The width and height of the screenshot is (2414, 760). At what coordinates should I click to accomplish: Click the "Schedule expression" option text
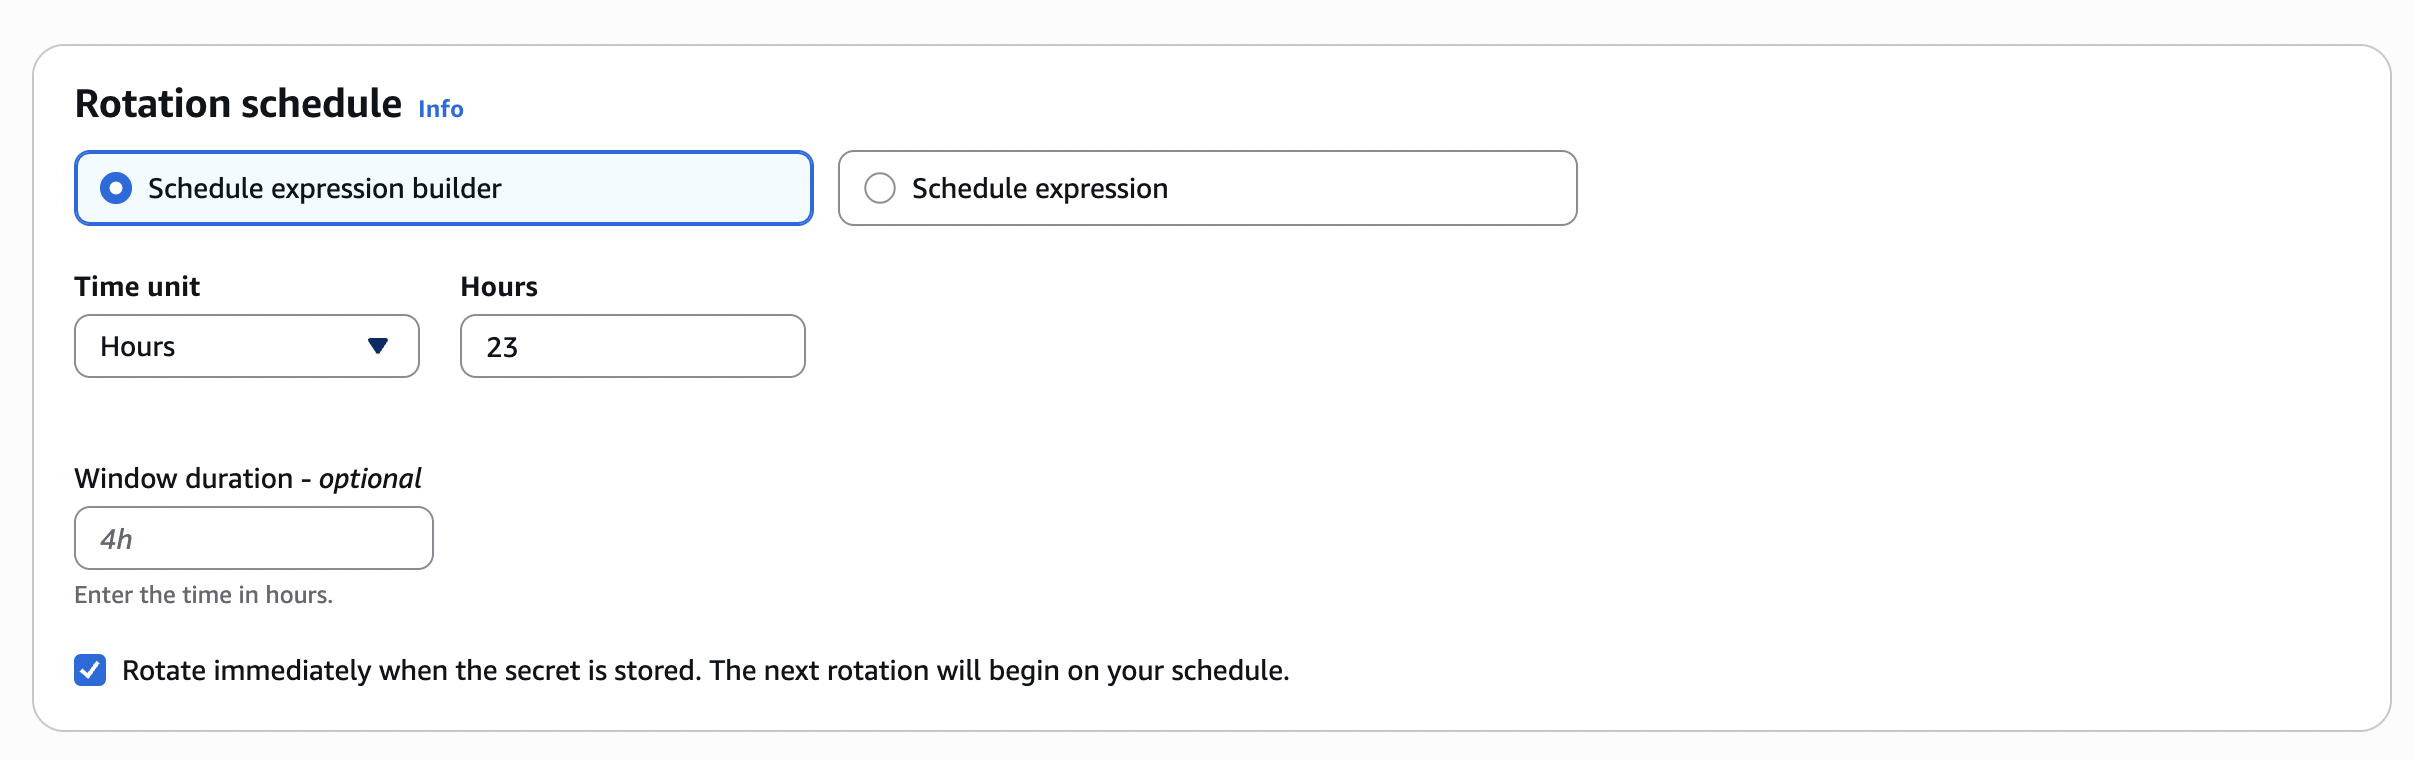click(x=1040, y=188)
